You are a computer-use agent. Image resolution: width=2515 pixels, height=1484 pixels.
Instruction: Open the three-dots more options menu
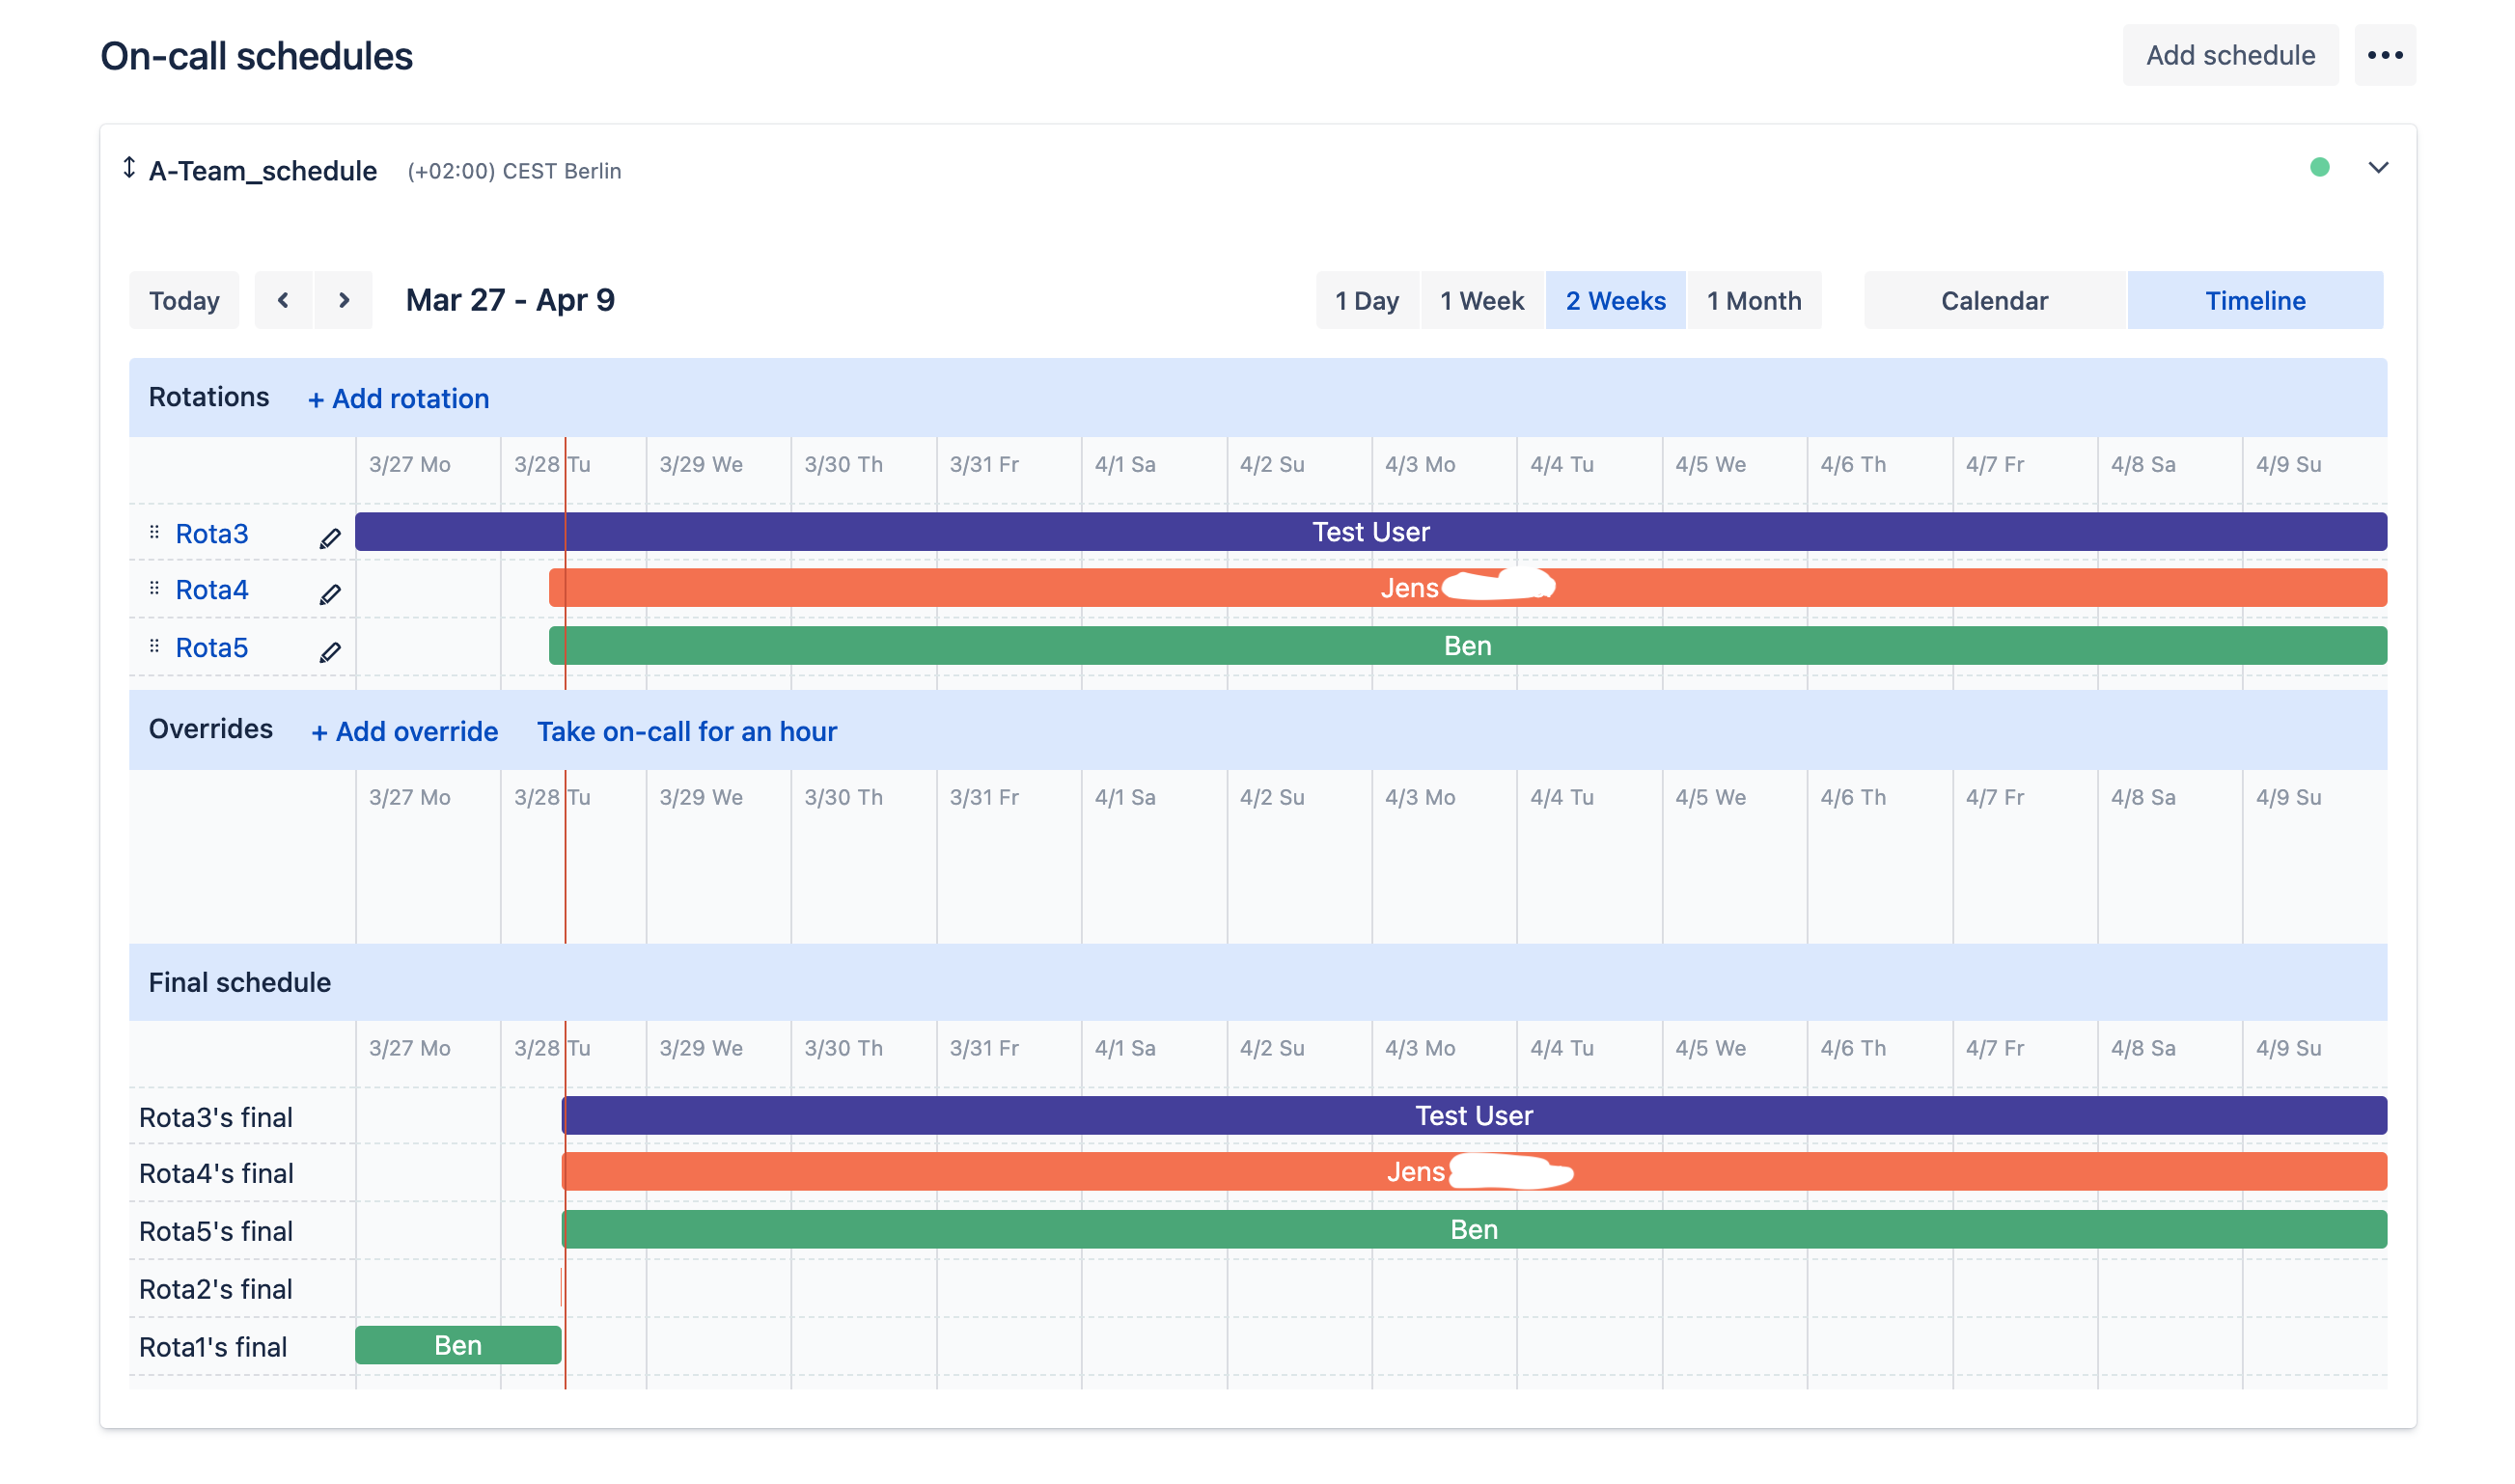2385,55
